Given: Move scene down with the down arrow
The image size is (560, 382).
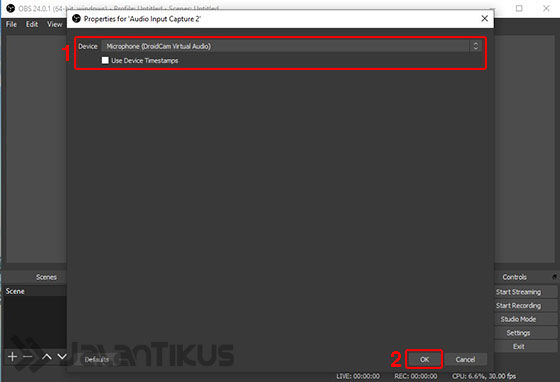Looking at the screenshot, I should click(62, 356).
